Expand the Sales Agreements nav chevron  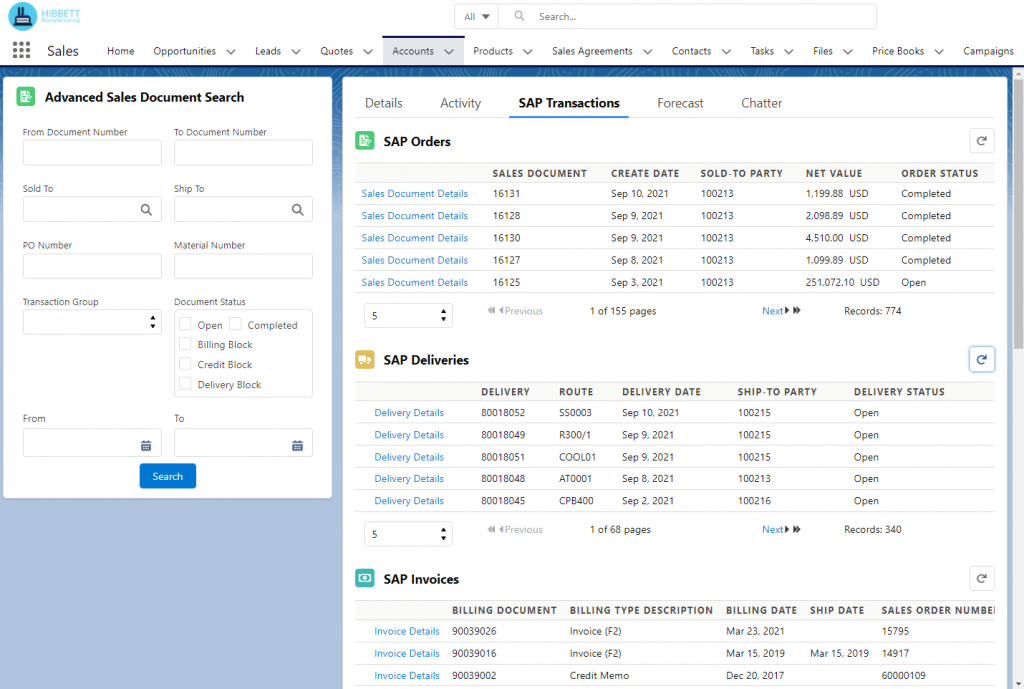pyautogui.click(x=647, y=52)
